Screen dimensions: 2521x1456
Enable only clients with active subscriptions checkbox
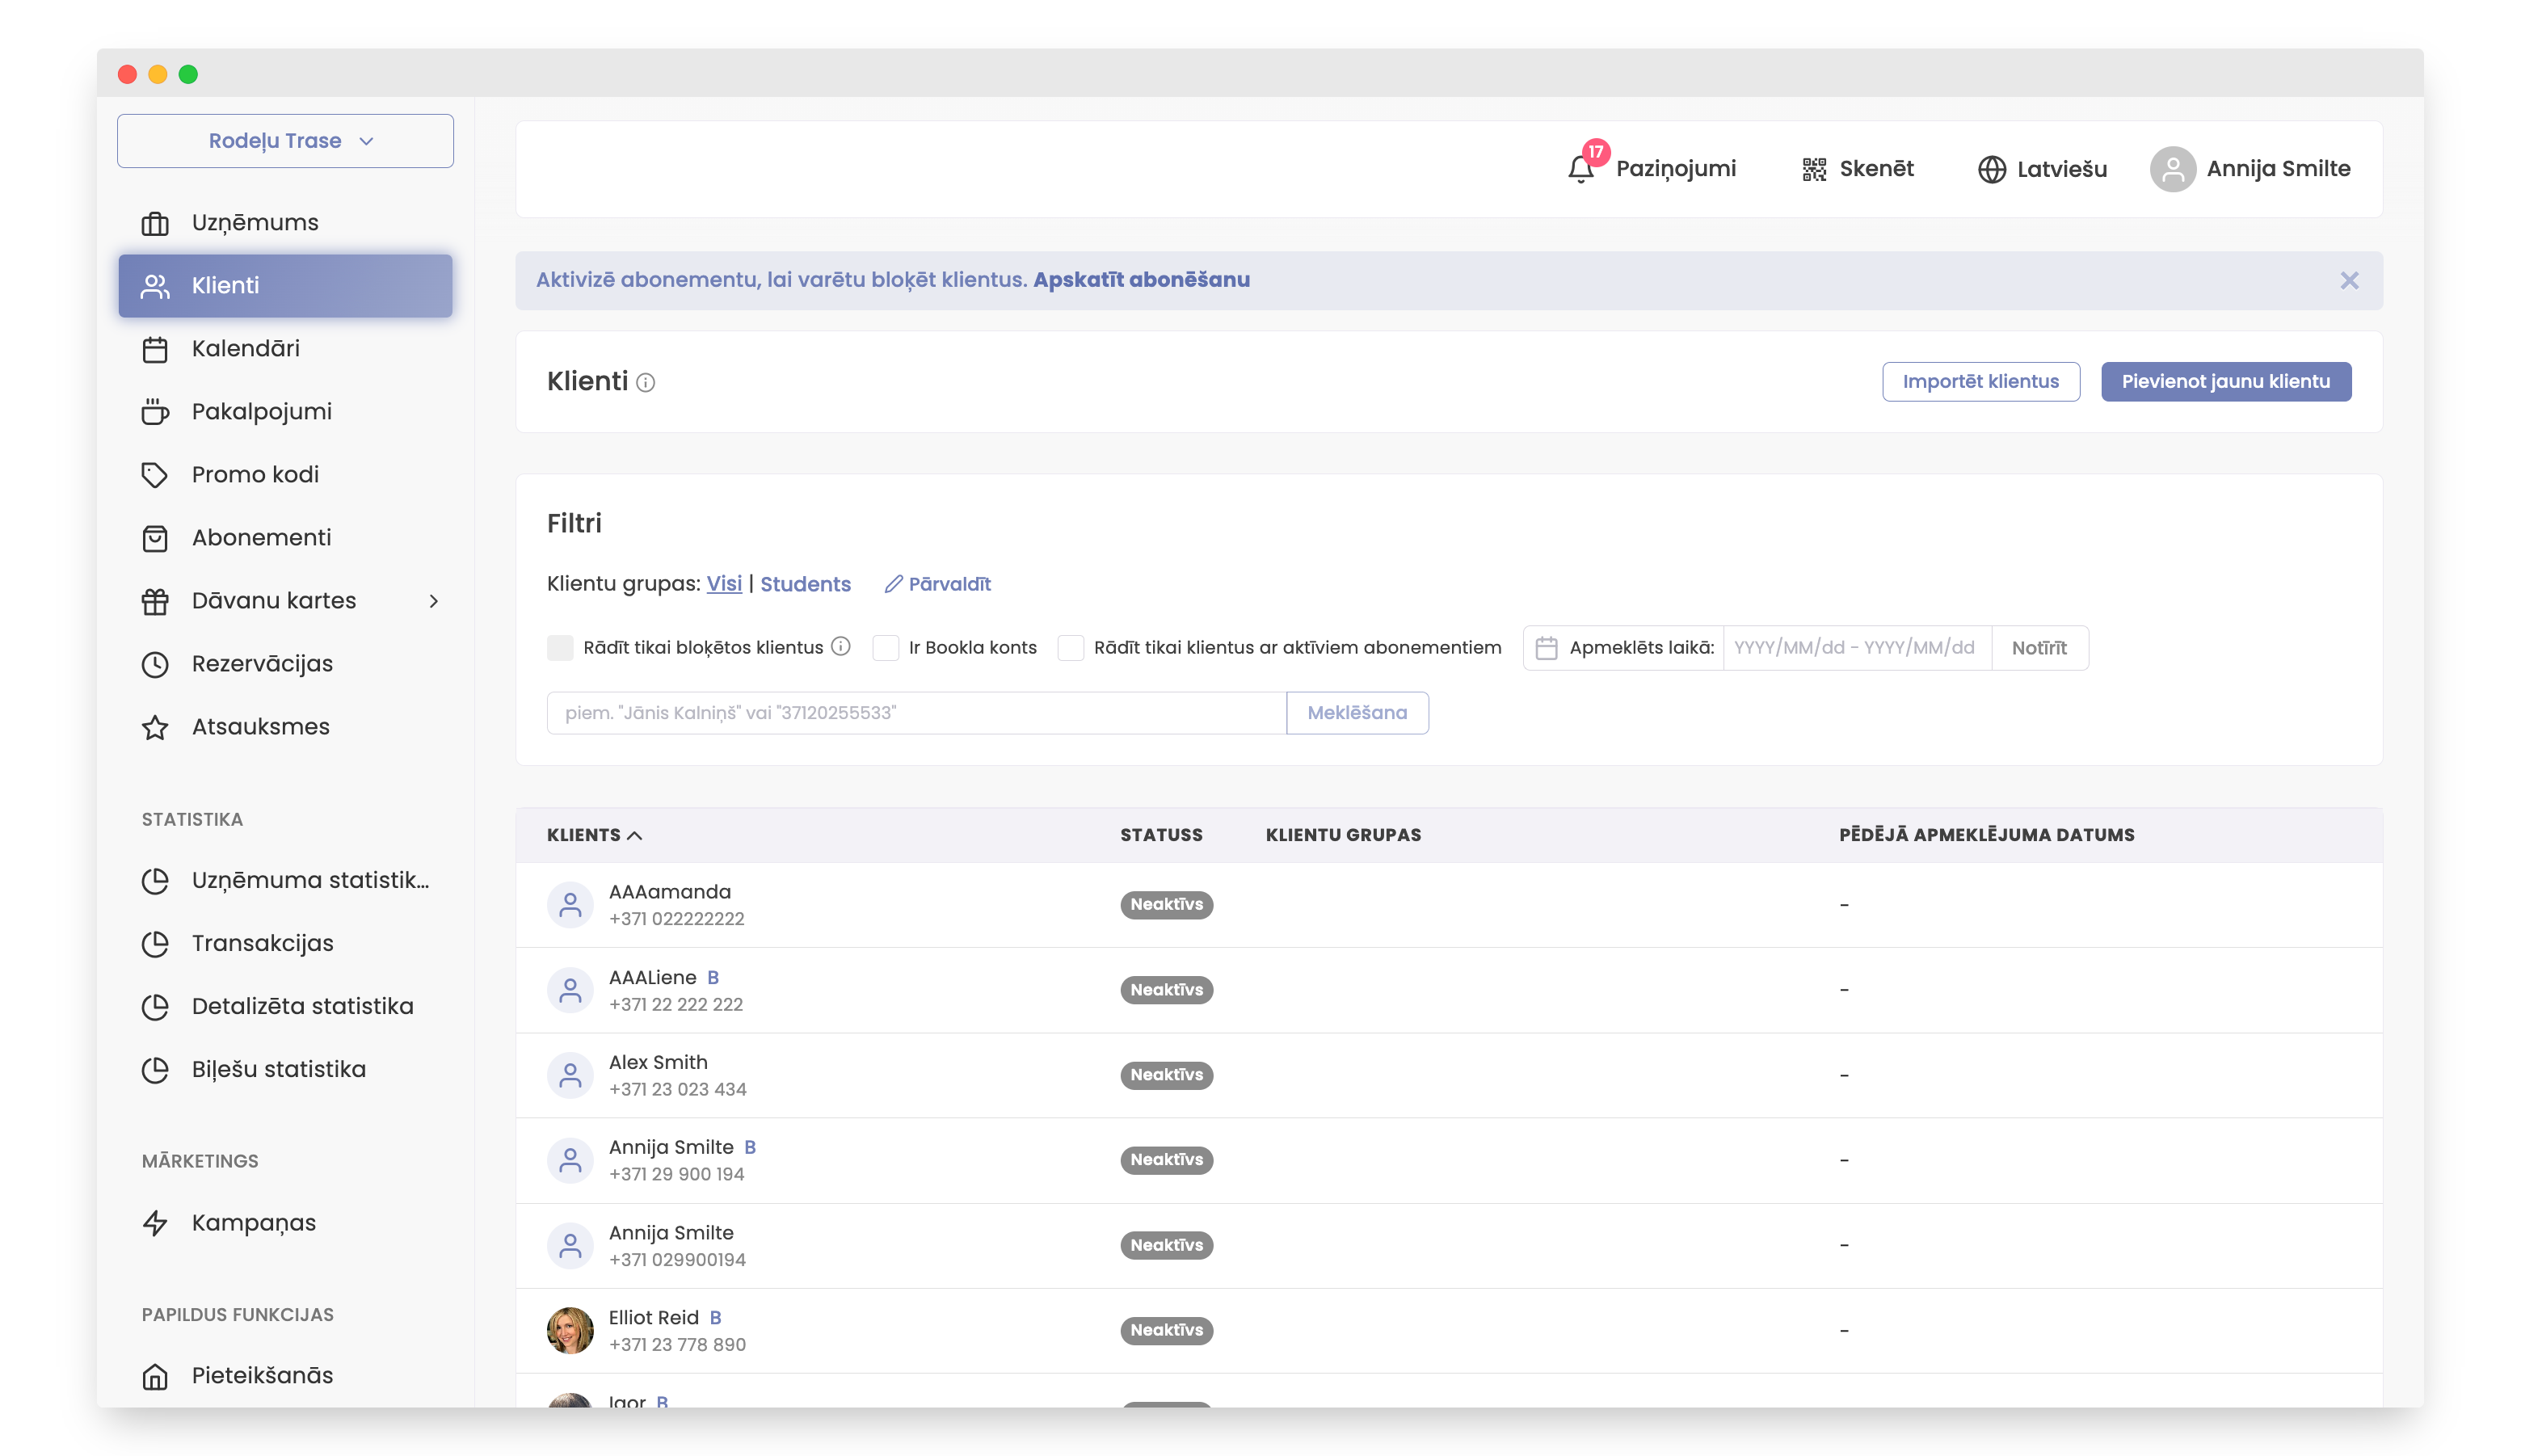coord(1070,648)
